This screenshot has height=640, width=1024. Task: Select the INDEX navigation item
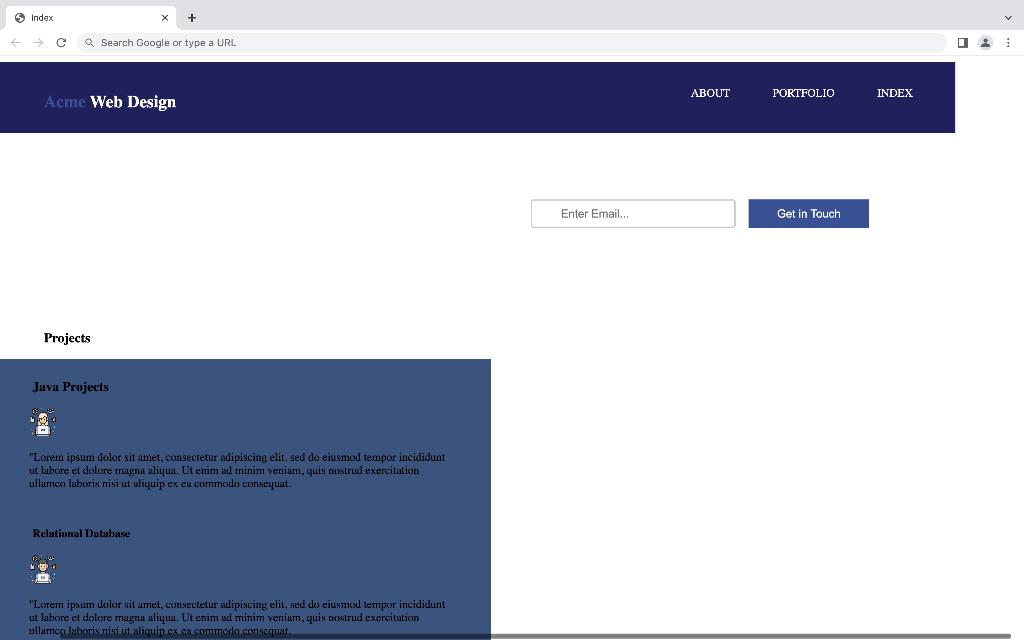[894, 93]
